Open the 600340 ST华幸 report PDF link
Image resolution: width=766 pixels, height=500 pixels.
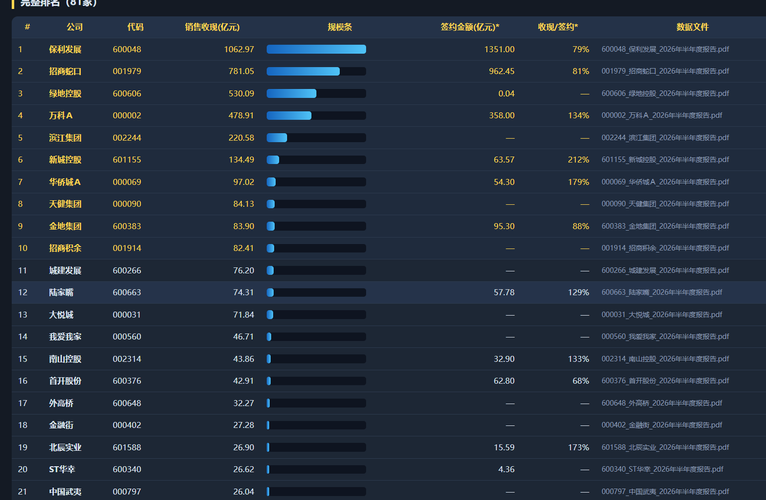coord(662,469)
